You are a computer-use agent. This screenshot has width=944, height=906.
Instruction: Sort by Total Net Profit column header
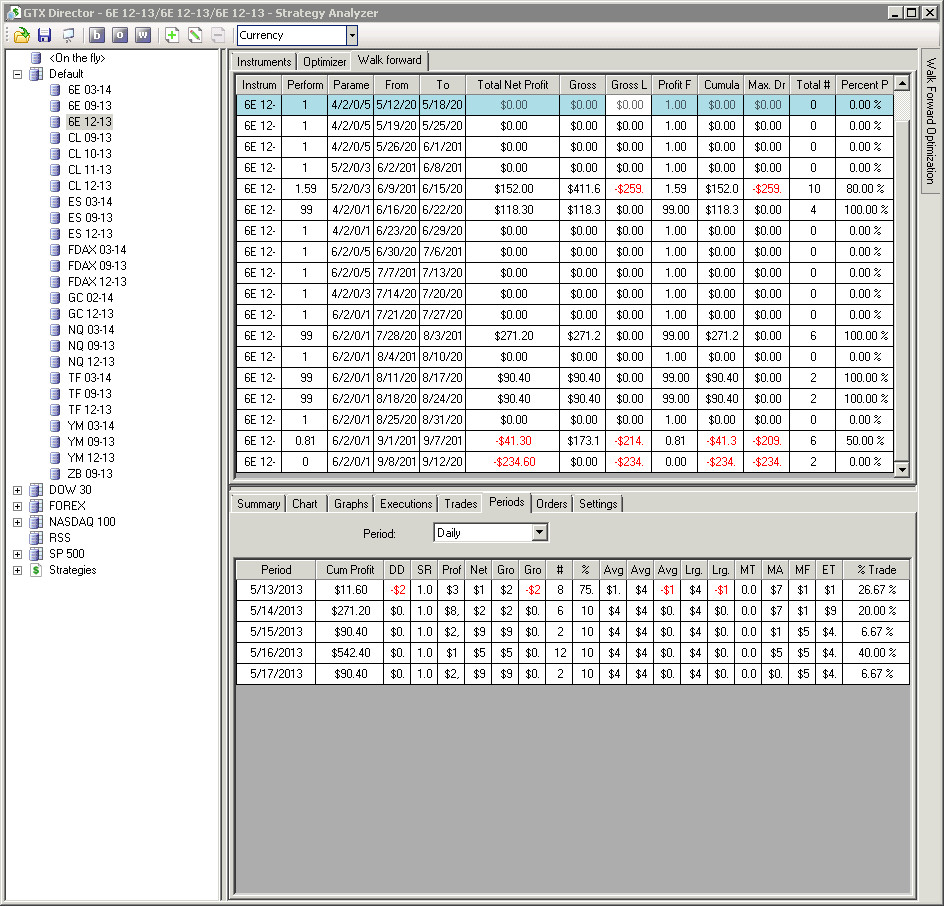pos(513,85)
